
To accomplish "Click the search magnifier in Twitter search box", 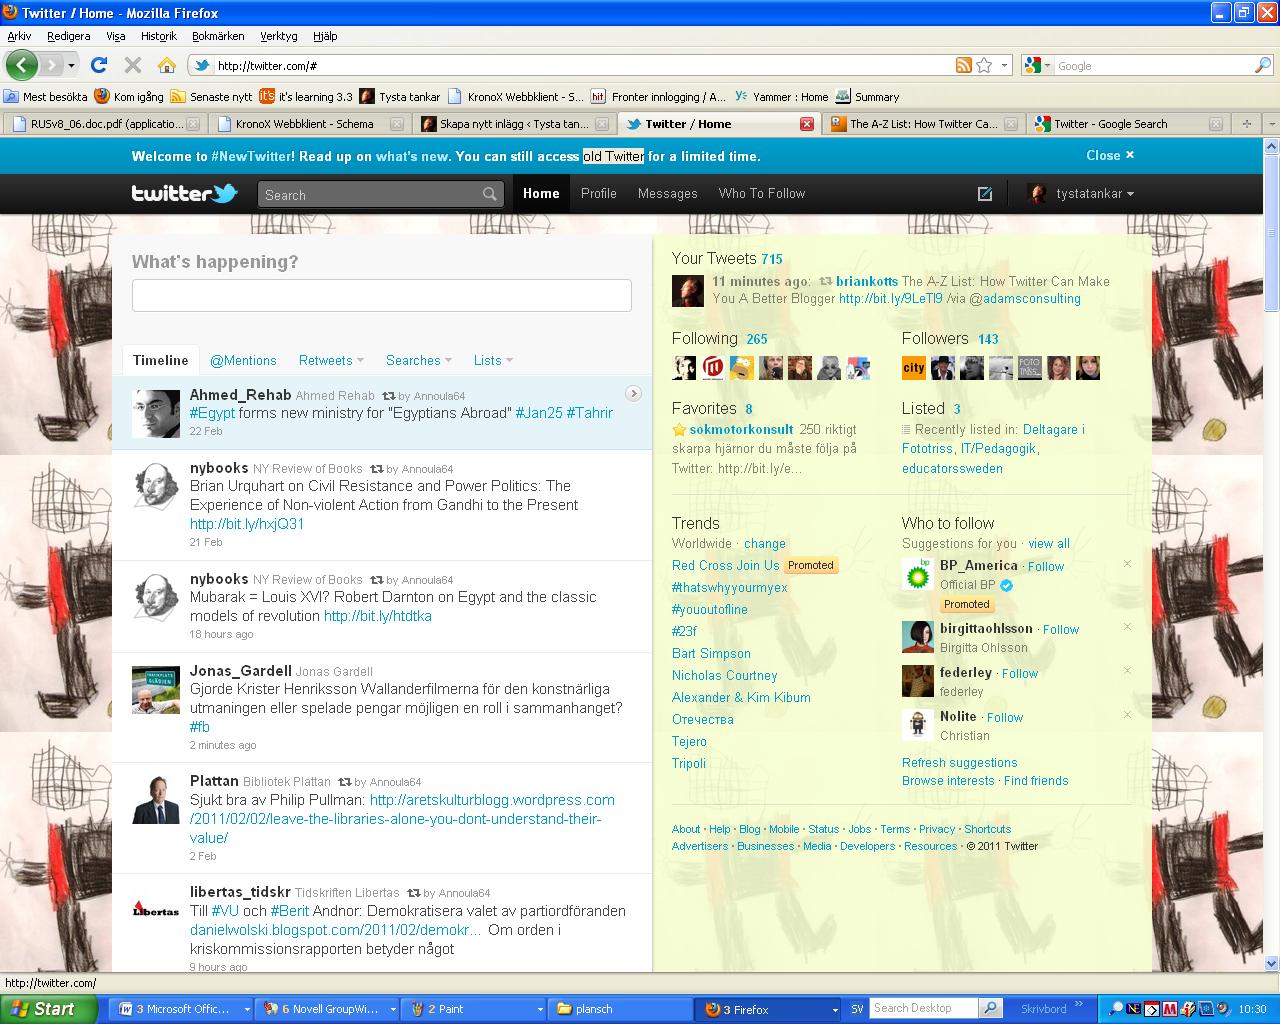I will click(490, 194).
